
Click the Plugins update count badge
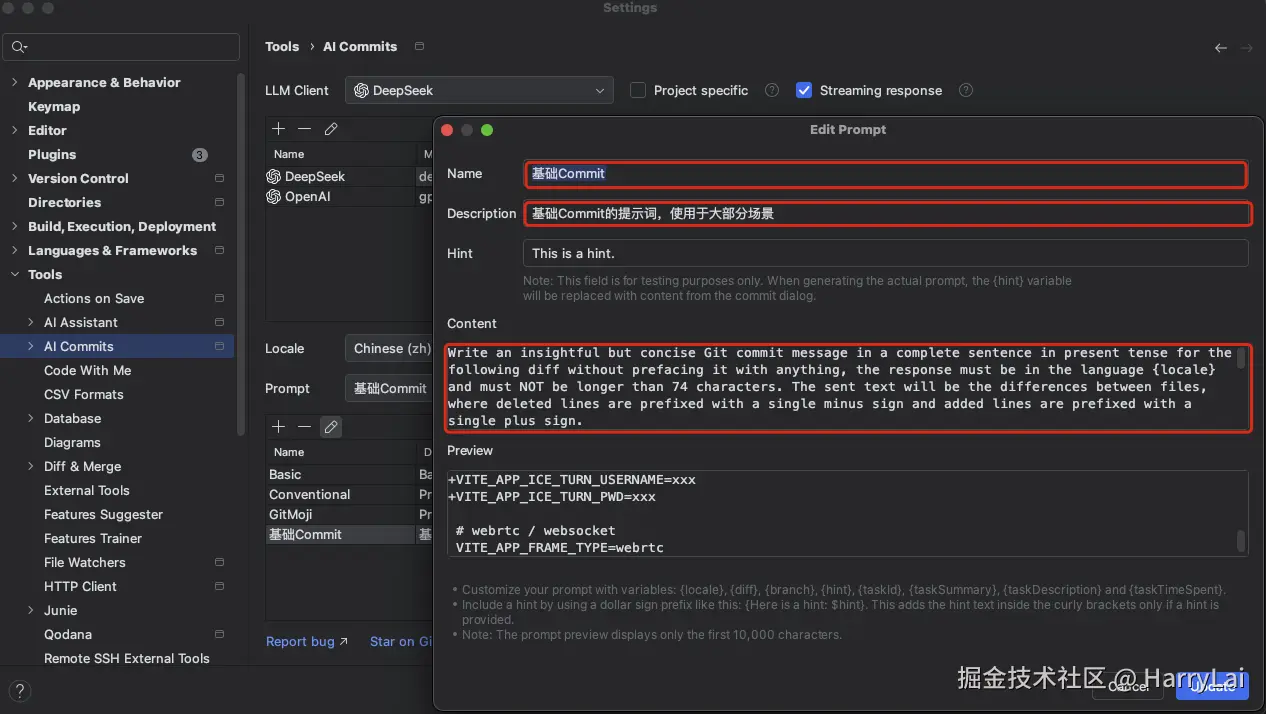(200, 154)
